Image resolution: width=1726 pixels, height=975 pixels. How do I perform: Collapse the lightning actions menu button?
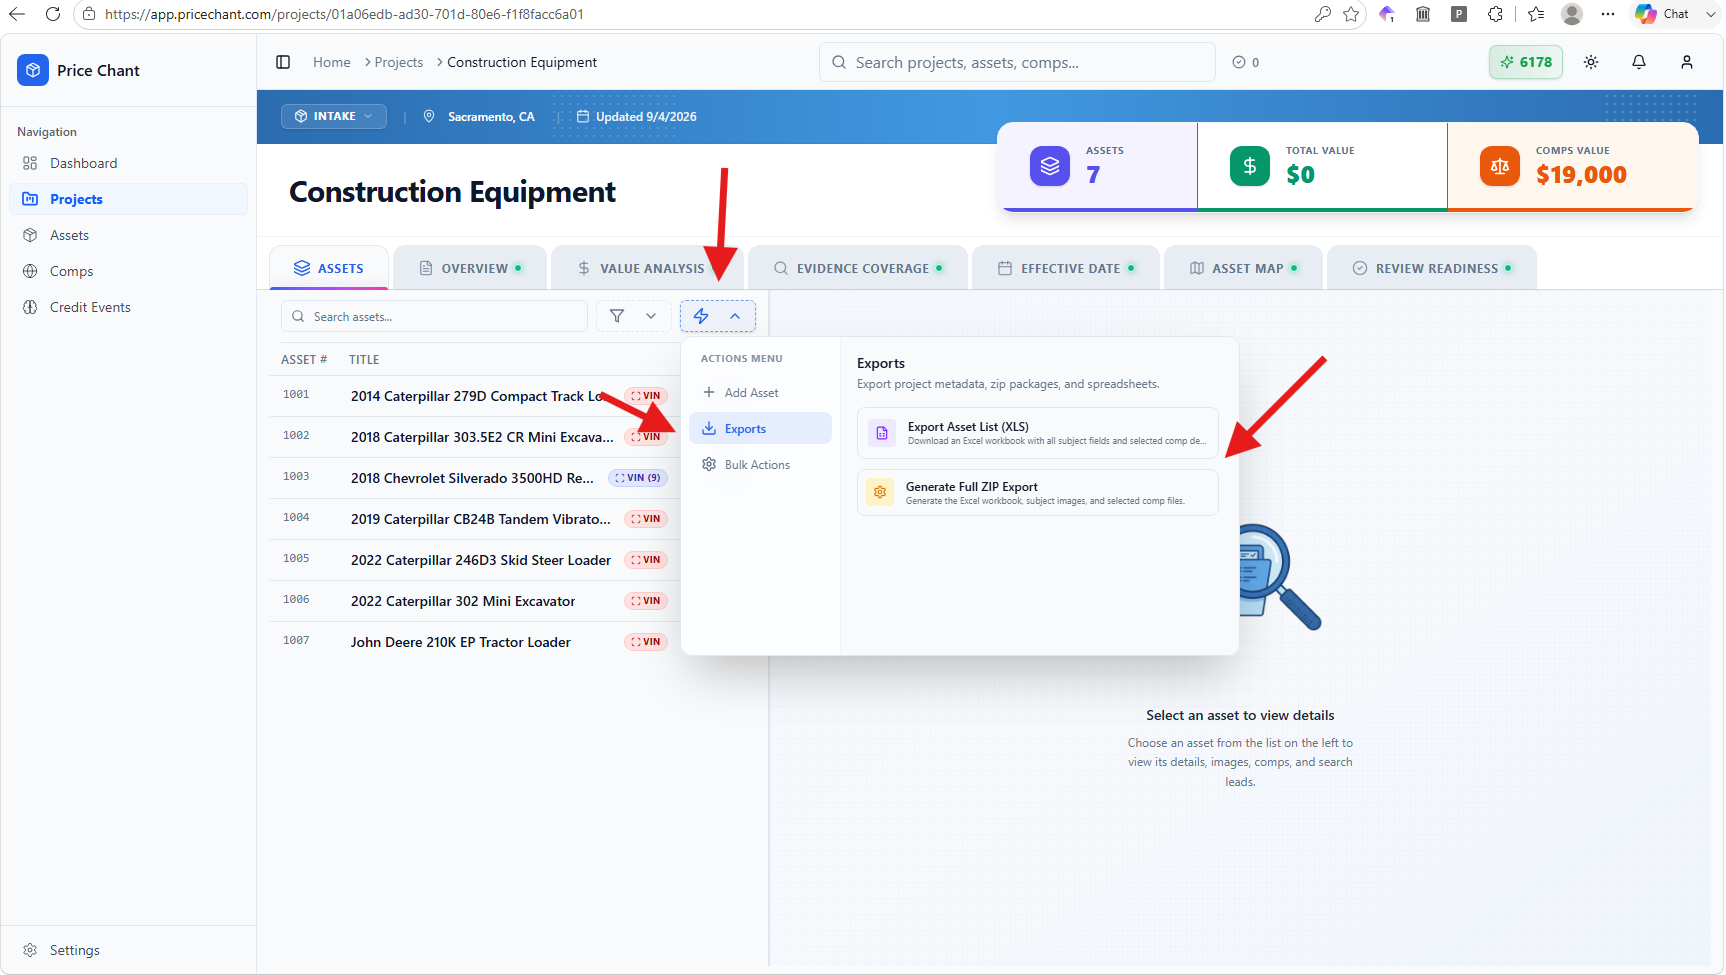point(718,316)
